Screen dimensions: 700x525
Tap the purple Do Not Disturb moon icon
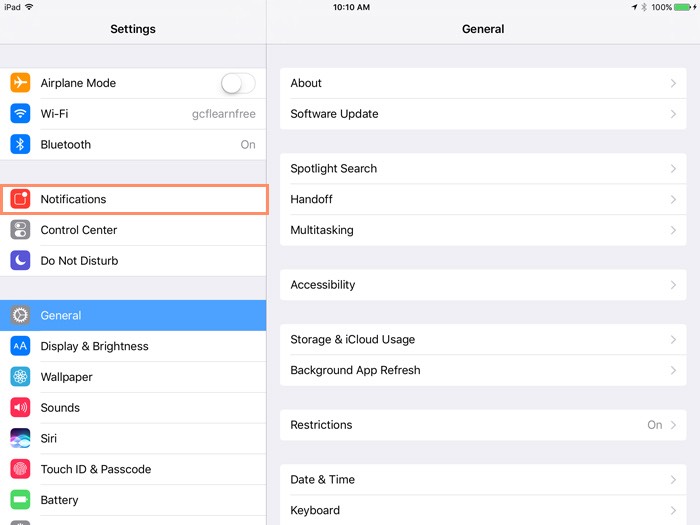(20, 261)
